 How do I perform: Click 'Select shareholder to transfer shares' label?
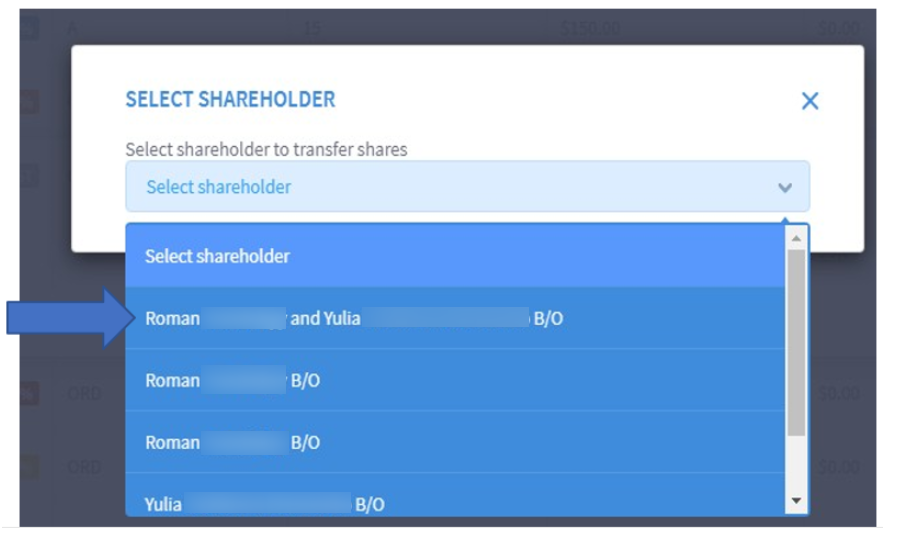tap(266, 149)
